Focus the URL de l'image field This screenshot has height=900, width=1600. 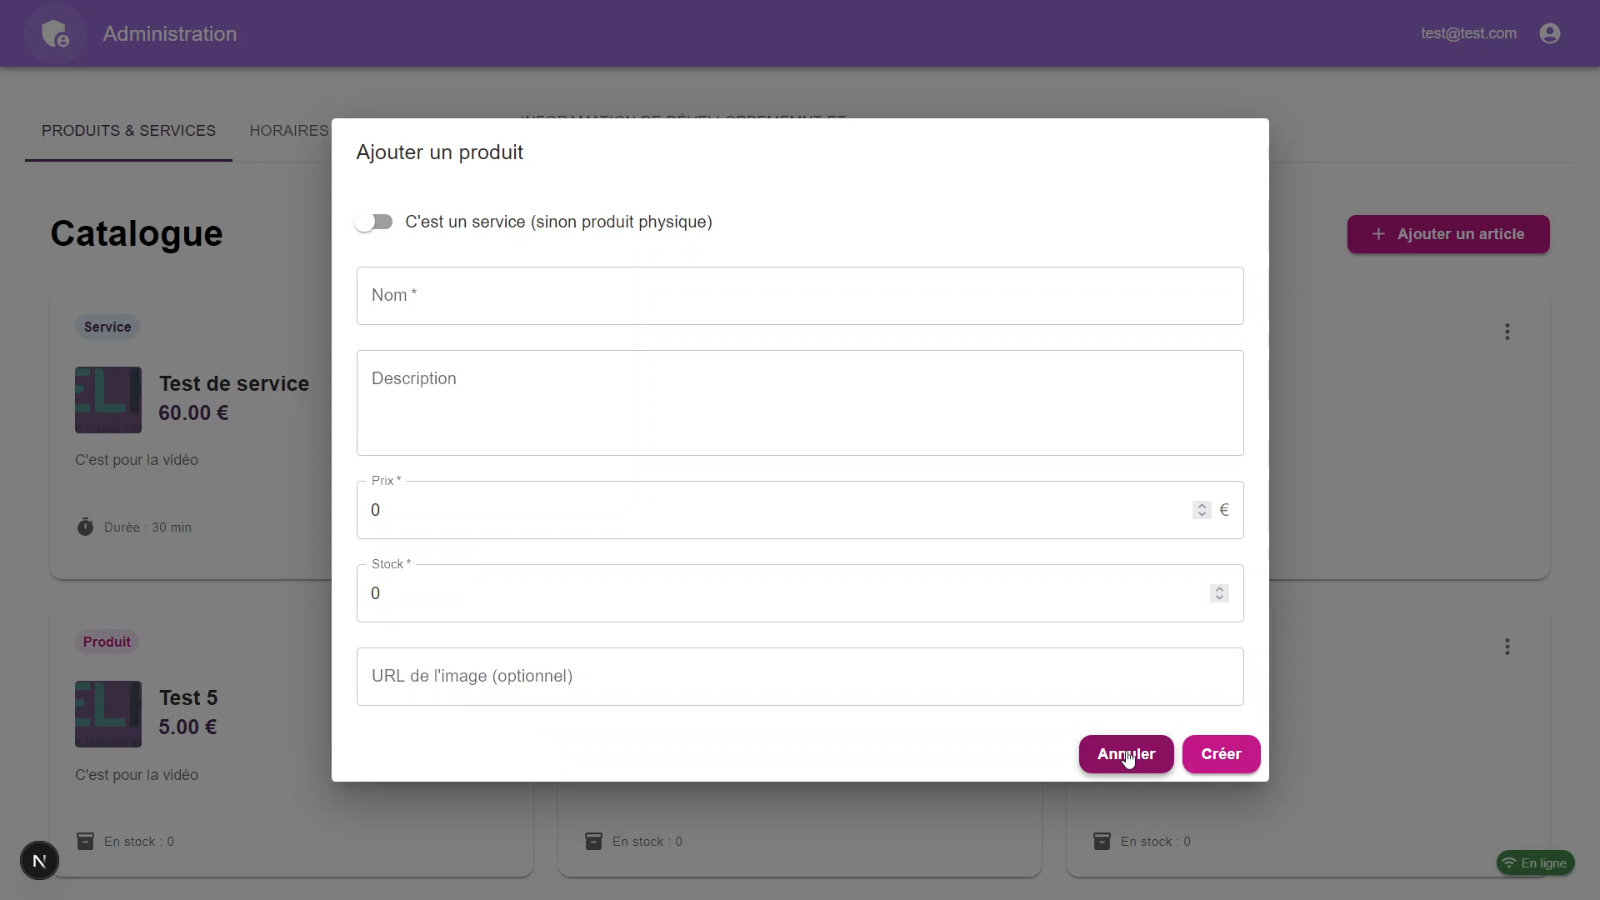click(x=799, y=677)
